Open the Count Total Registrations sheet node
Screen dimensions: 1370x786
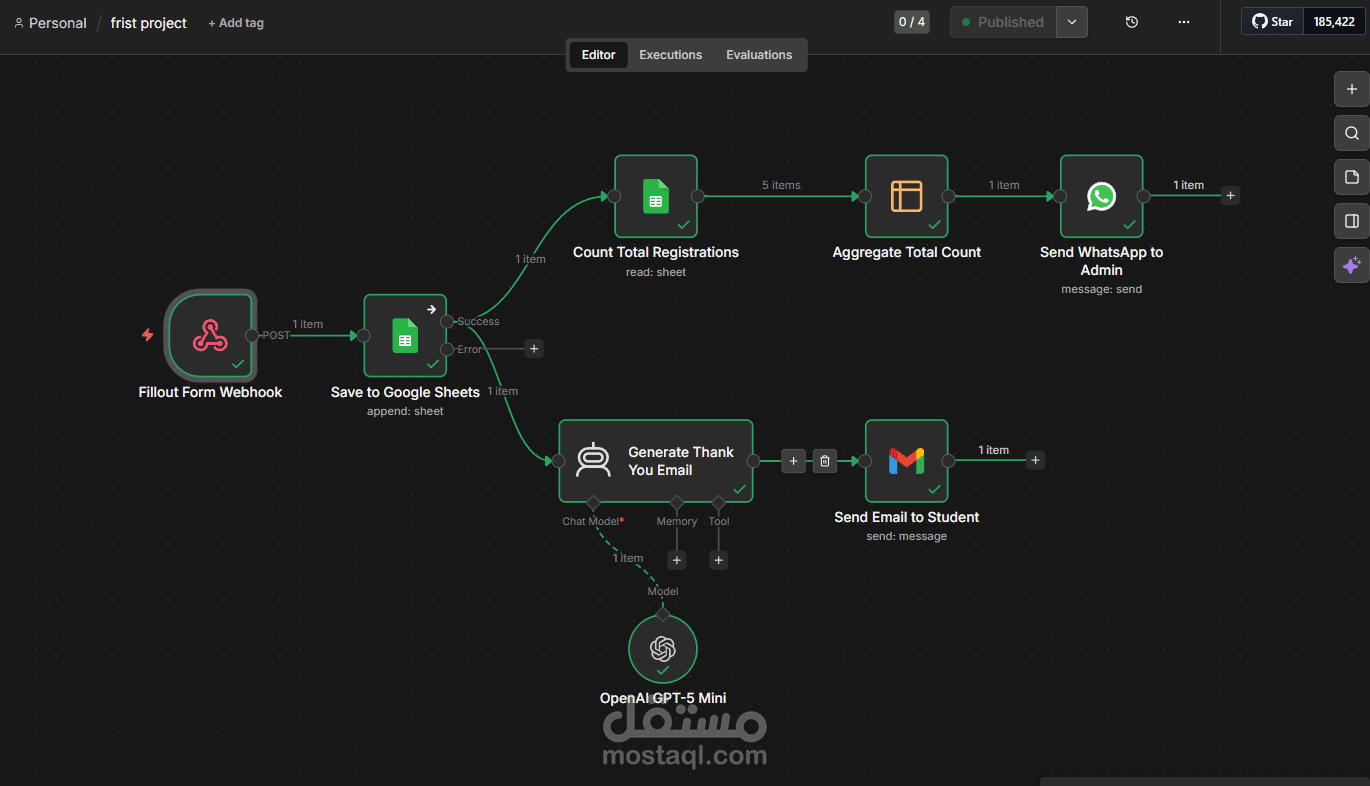655,196
